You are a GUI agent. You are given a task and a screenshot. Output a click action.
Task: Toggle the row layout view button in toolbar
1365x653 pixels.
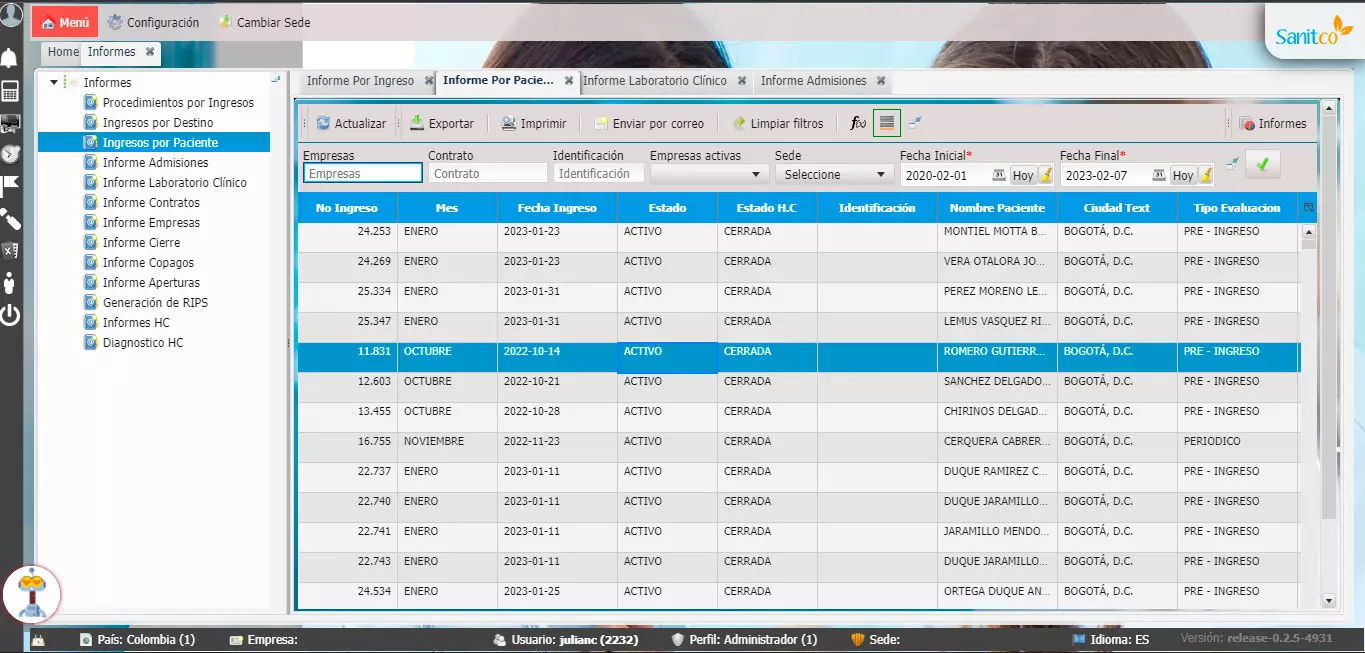click(886, 123)
